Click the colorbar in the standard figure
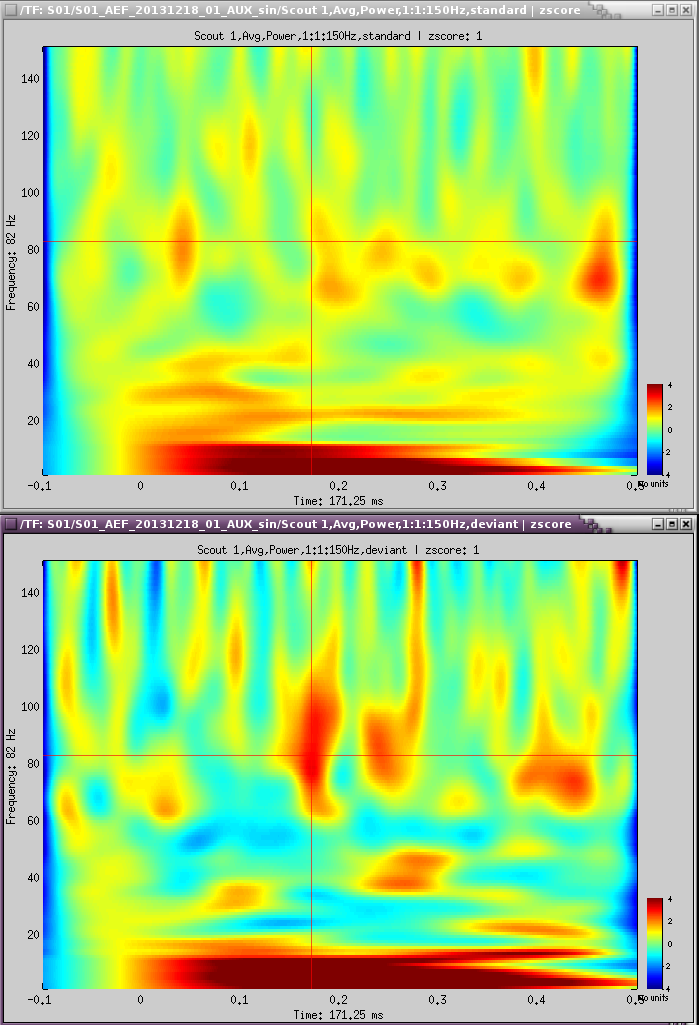699x1025 pixels. point(654,429)
